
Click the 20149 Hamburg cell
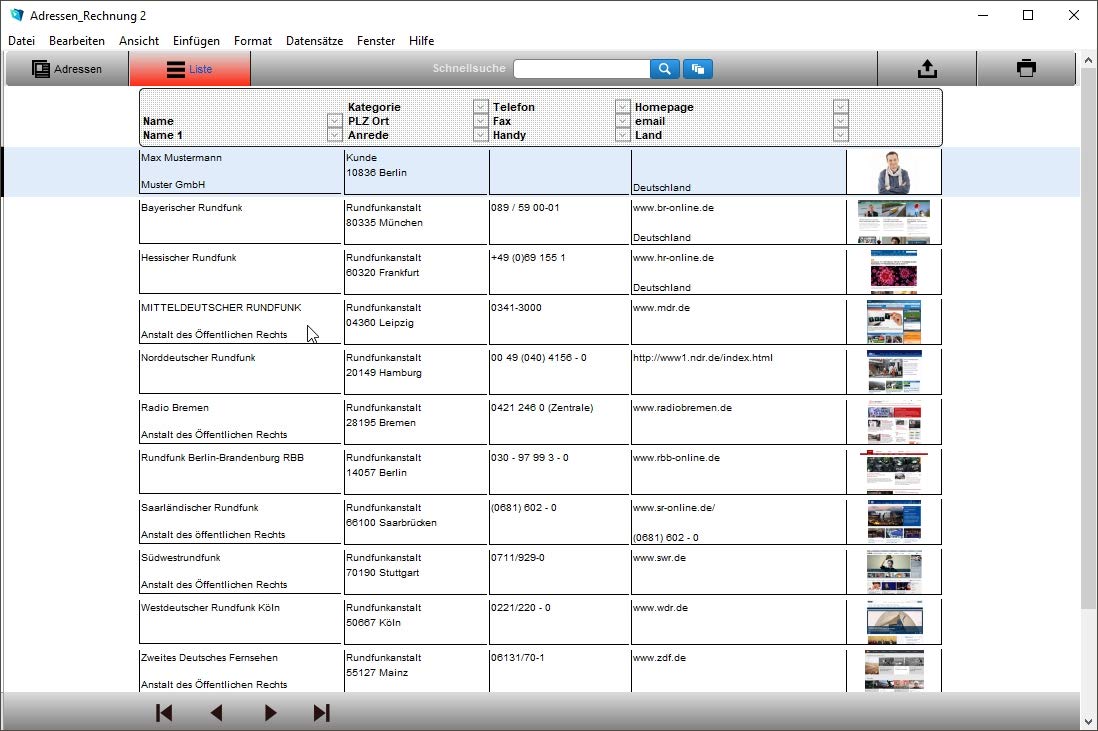click(x=384, y=373)
